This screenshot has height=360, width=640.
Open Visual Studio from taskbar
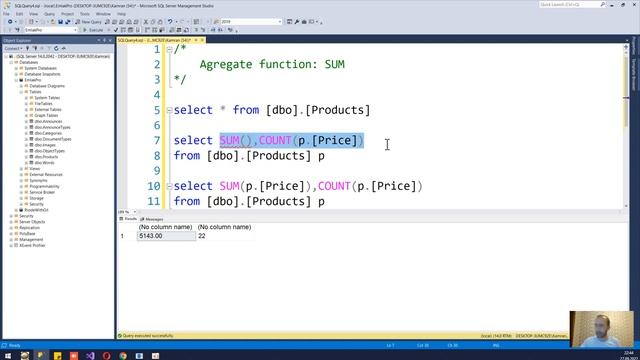[x=90, y=356]
